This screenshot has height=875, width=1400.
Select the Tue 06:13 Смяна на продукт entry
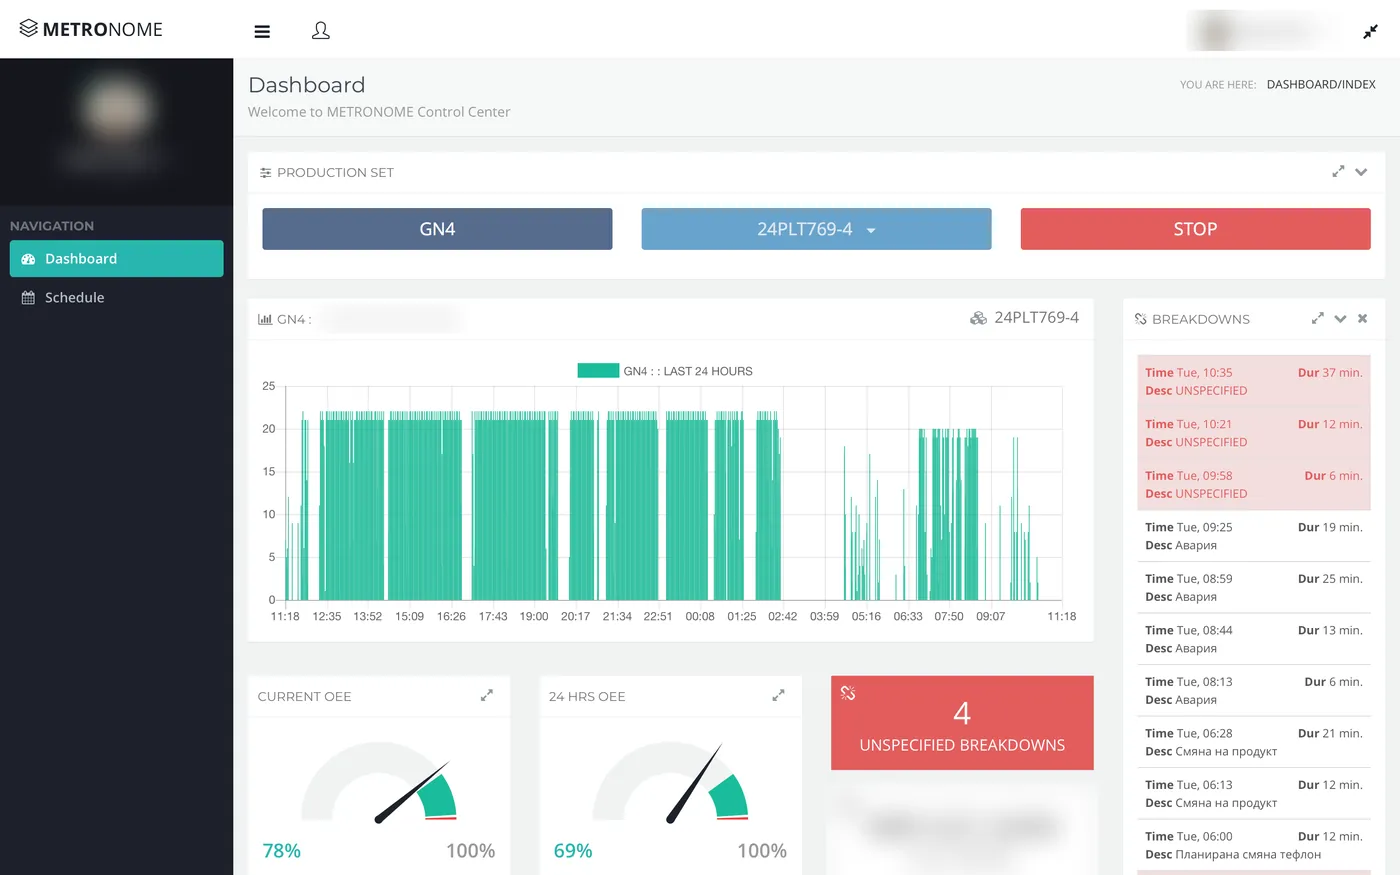point(1254,793)
